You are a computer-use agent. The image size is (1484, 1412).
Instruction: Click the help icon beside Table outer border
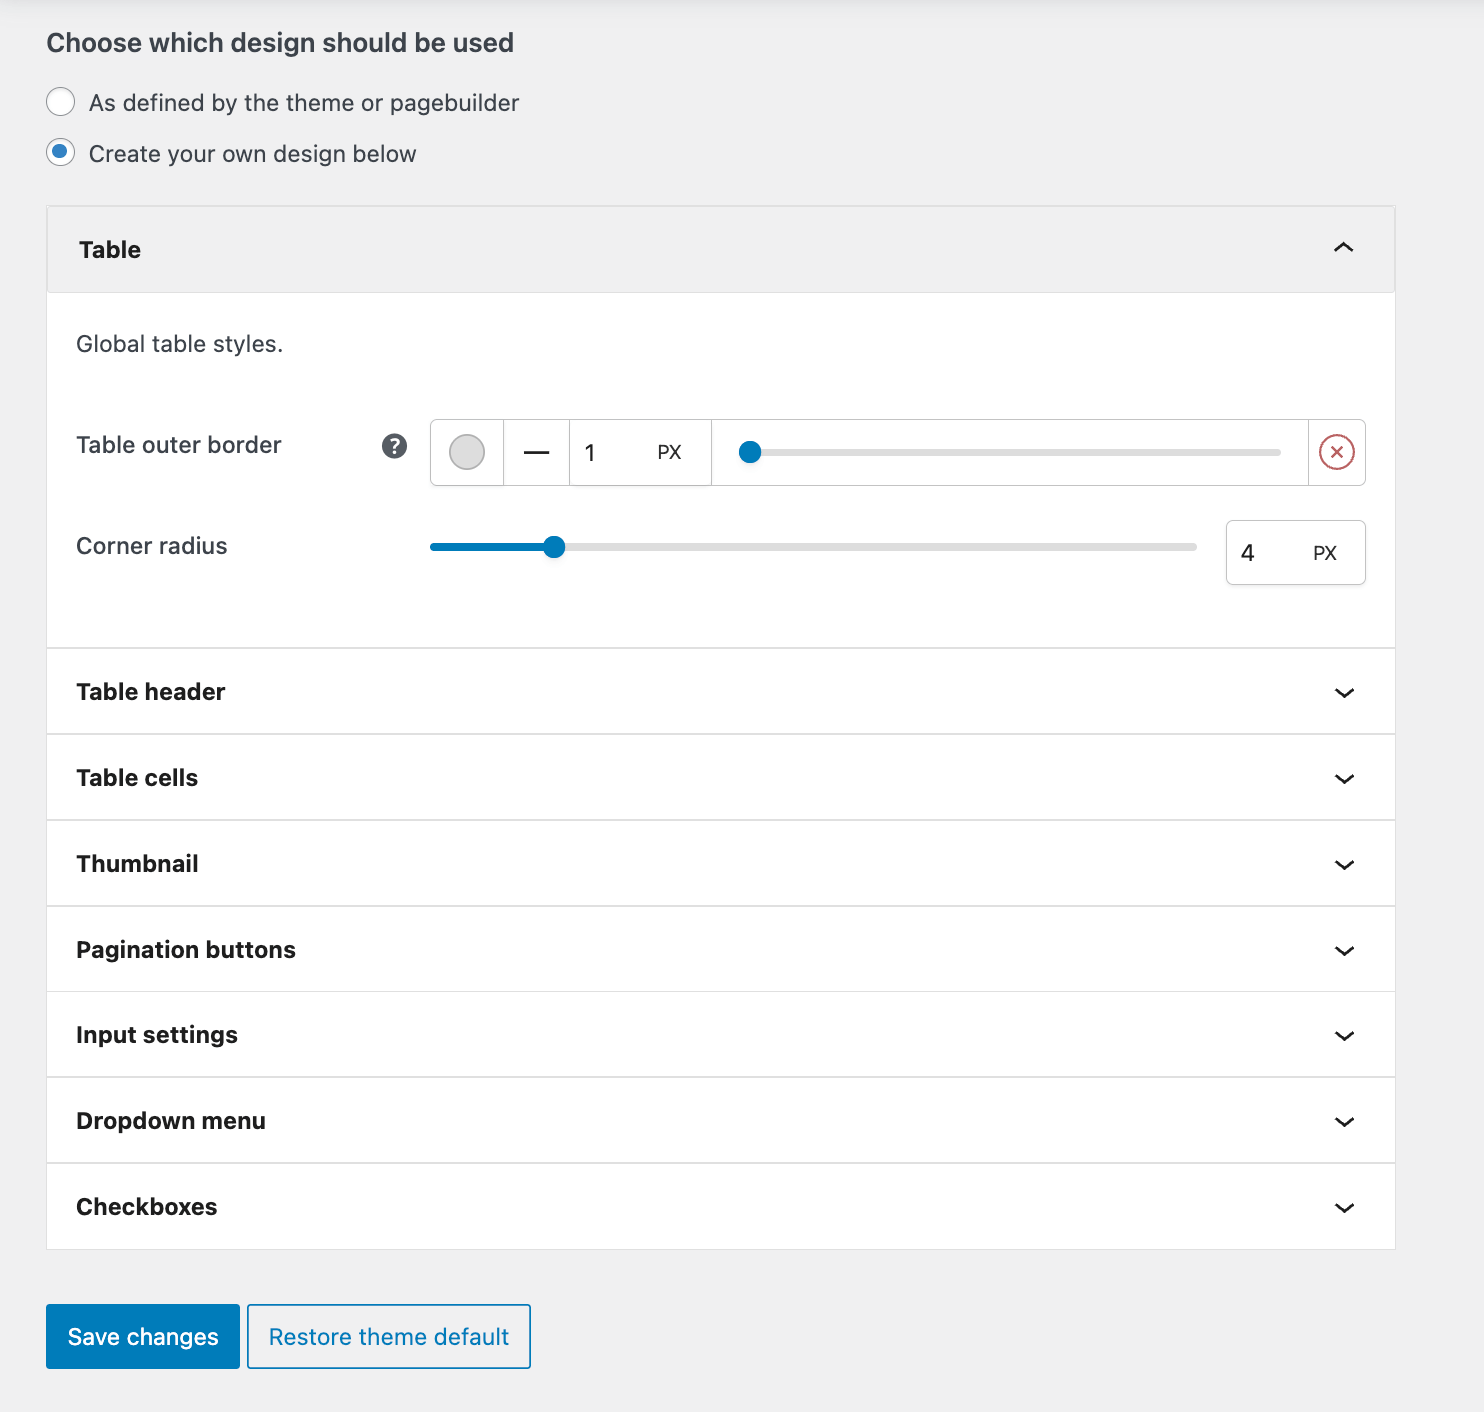coord(394,446)
